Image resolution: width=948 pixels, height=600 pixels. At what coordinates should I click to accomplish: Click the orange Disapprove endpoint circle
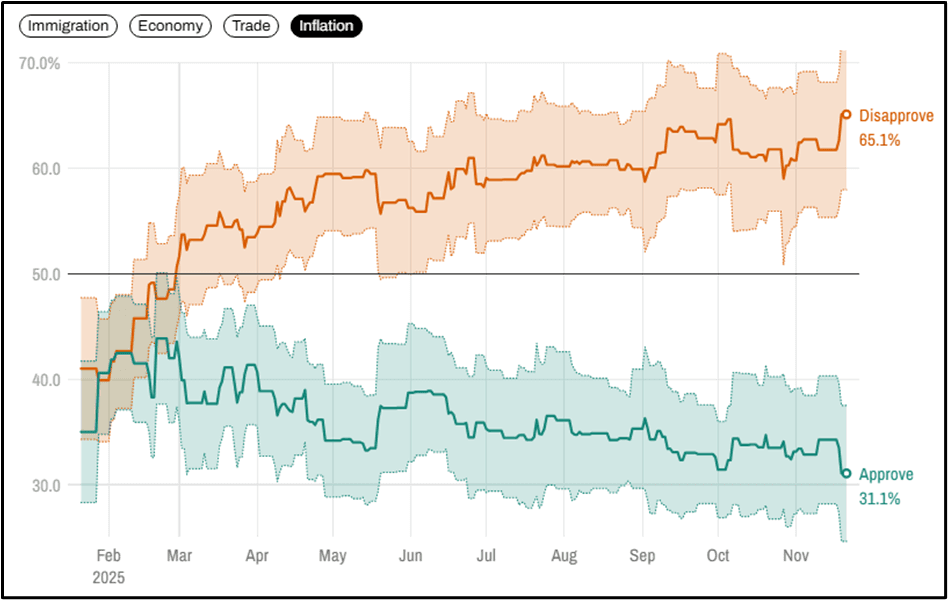pyautogui.click(x=845, y=115)
